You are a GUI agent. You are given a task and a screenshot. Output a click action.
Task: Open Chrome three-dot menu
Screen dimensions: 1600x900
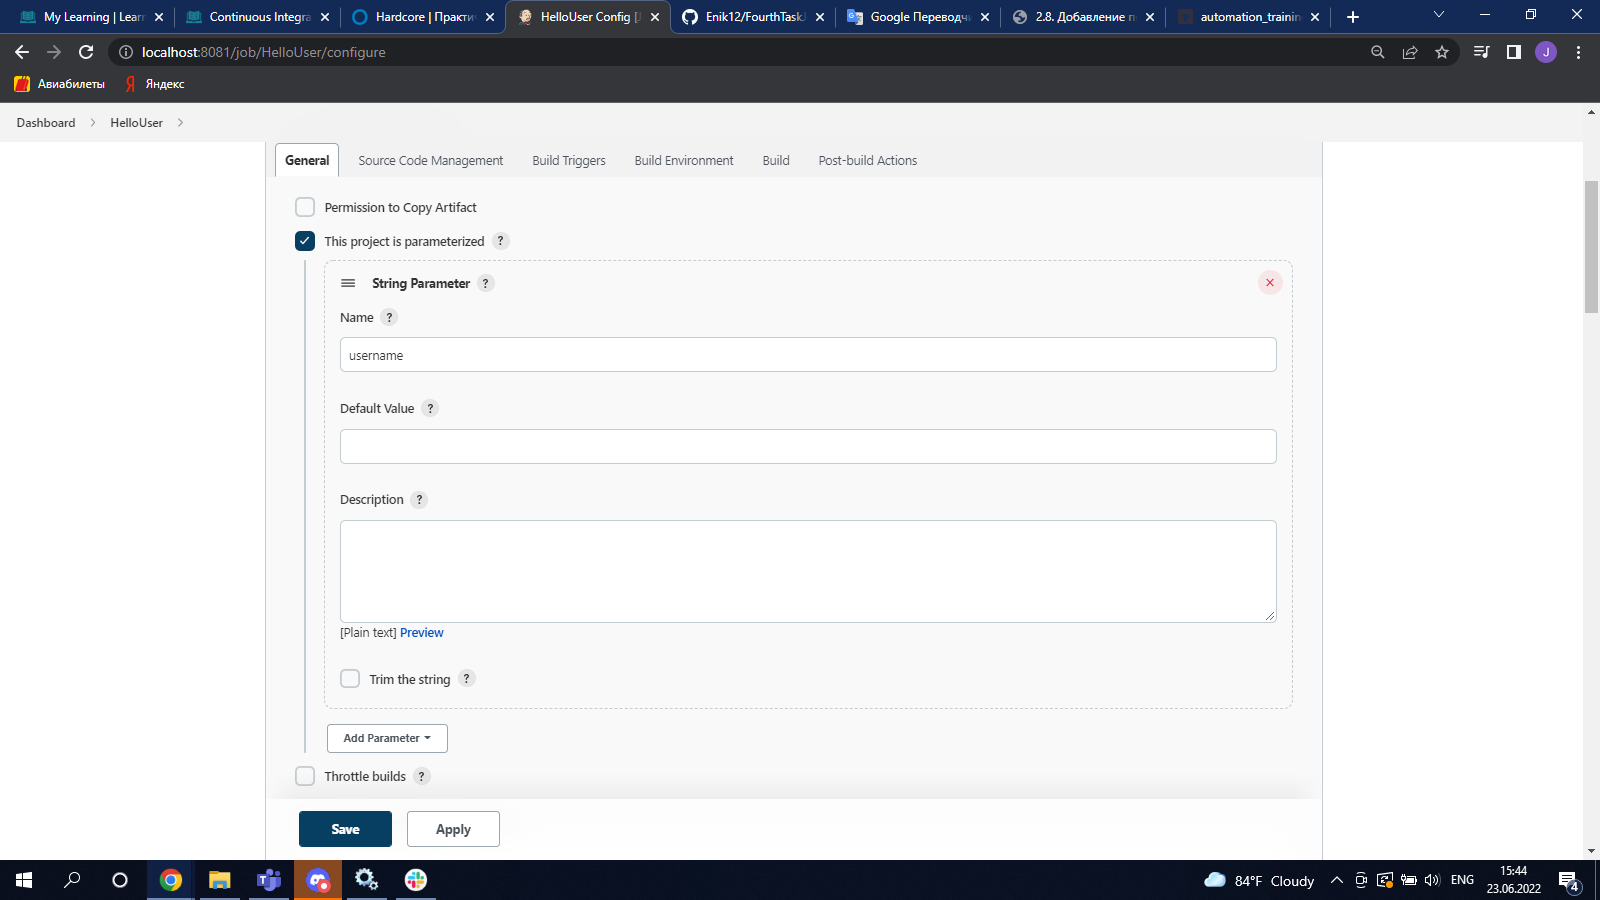(1579, 52)
